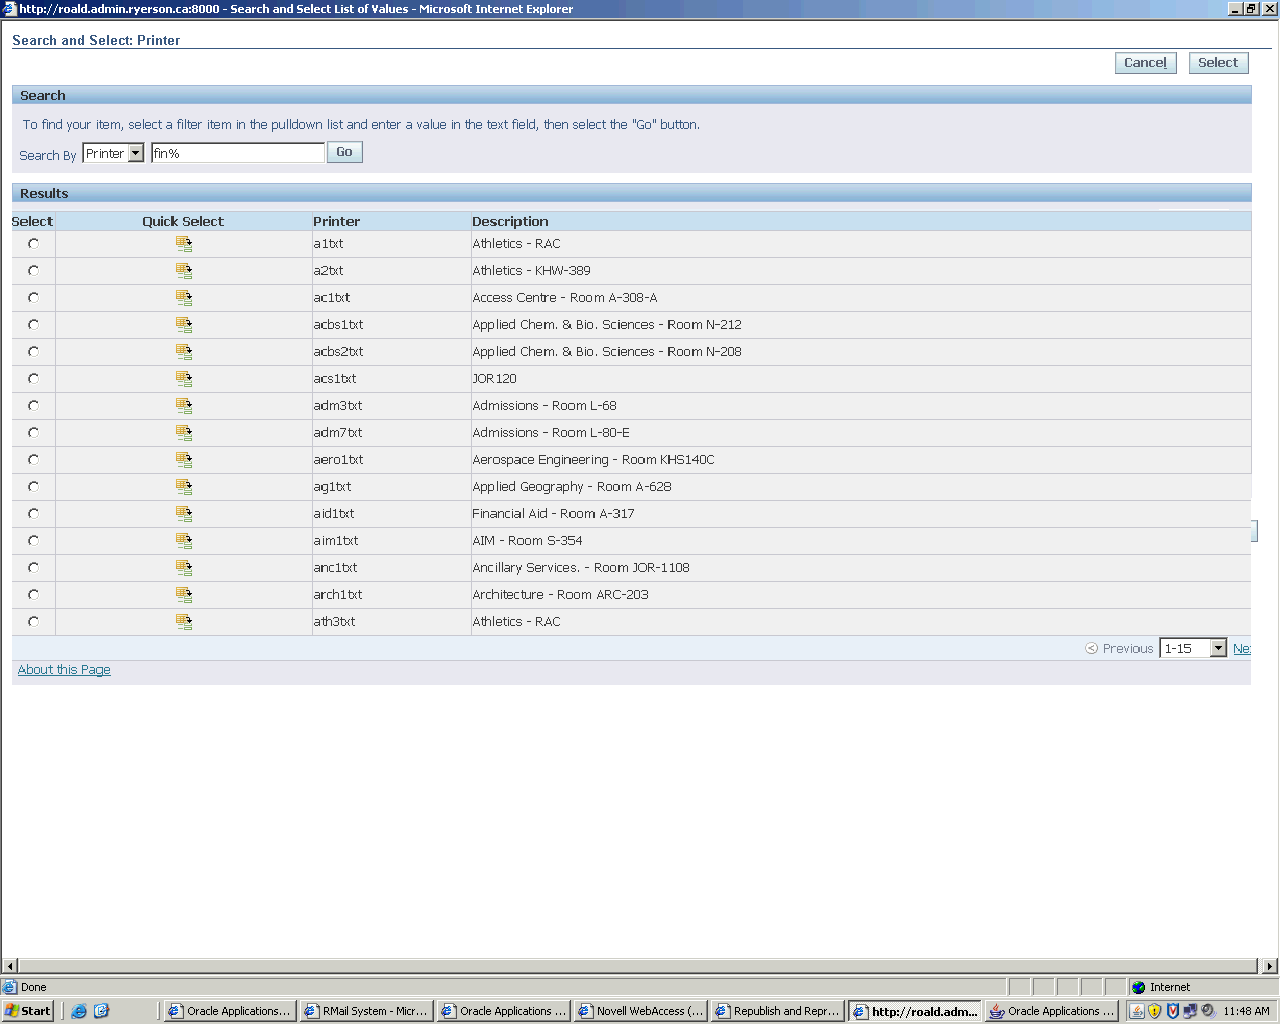
Task: Open the About this Page link
Action: [64, 670]
